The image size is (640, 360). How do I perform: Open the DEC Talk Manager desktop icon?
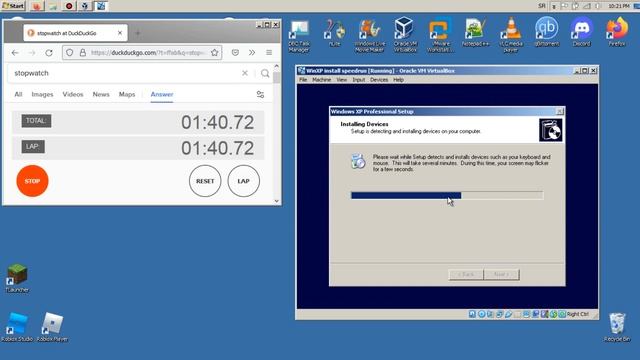299,36
